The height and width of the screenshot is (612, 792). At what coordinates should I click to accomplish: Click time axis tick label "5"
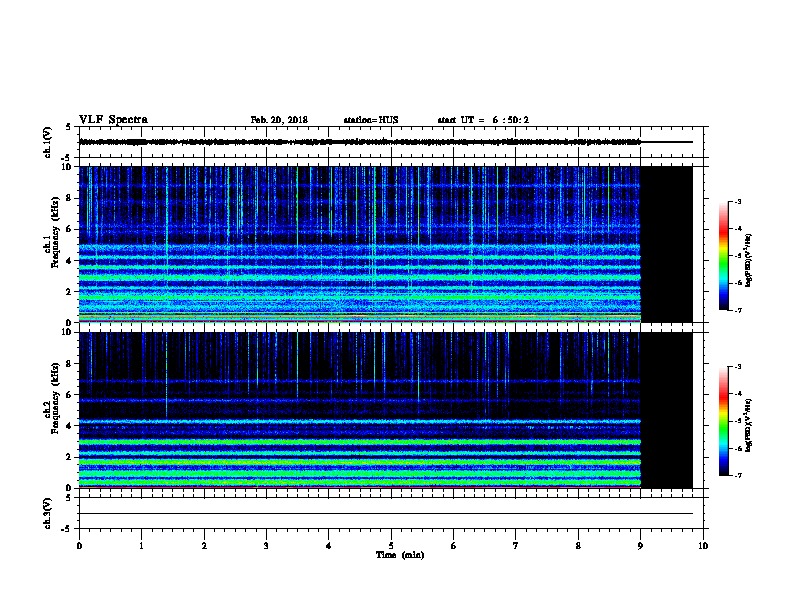391,545
